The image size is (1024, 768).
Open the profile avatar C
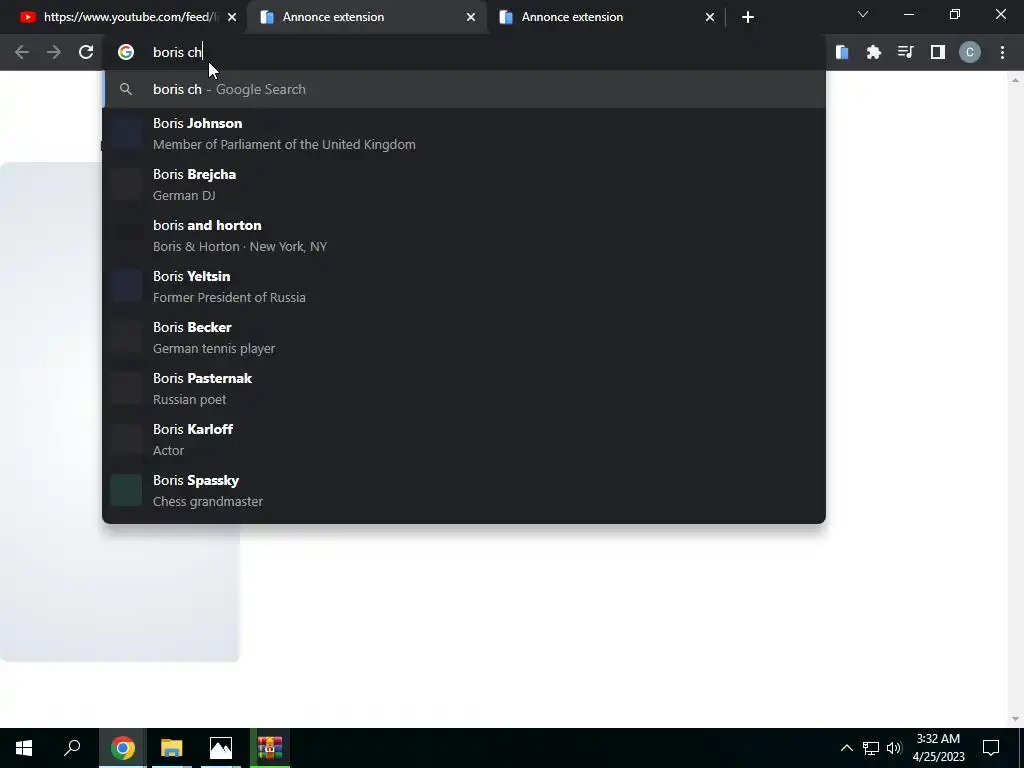[970, 52]
